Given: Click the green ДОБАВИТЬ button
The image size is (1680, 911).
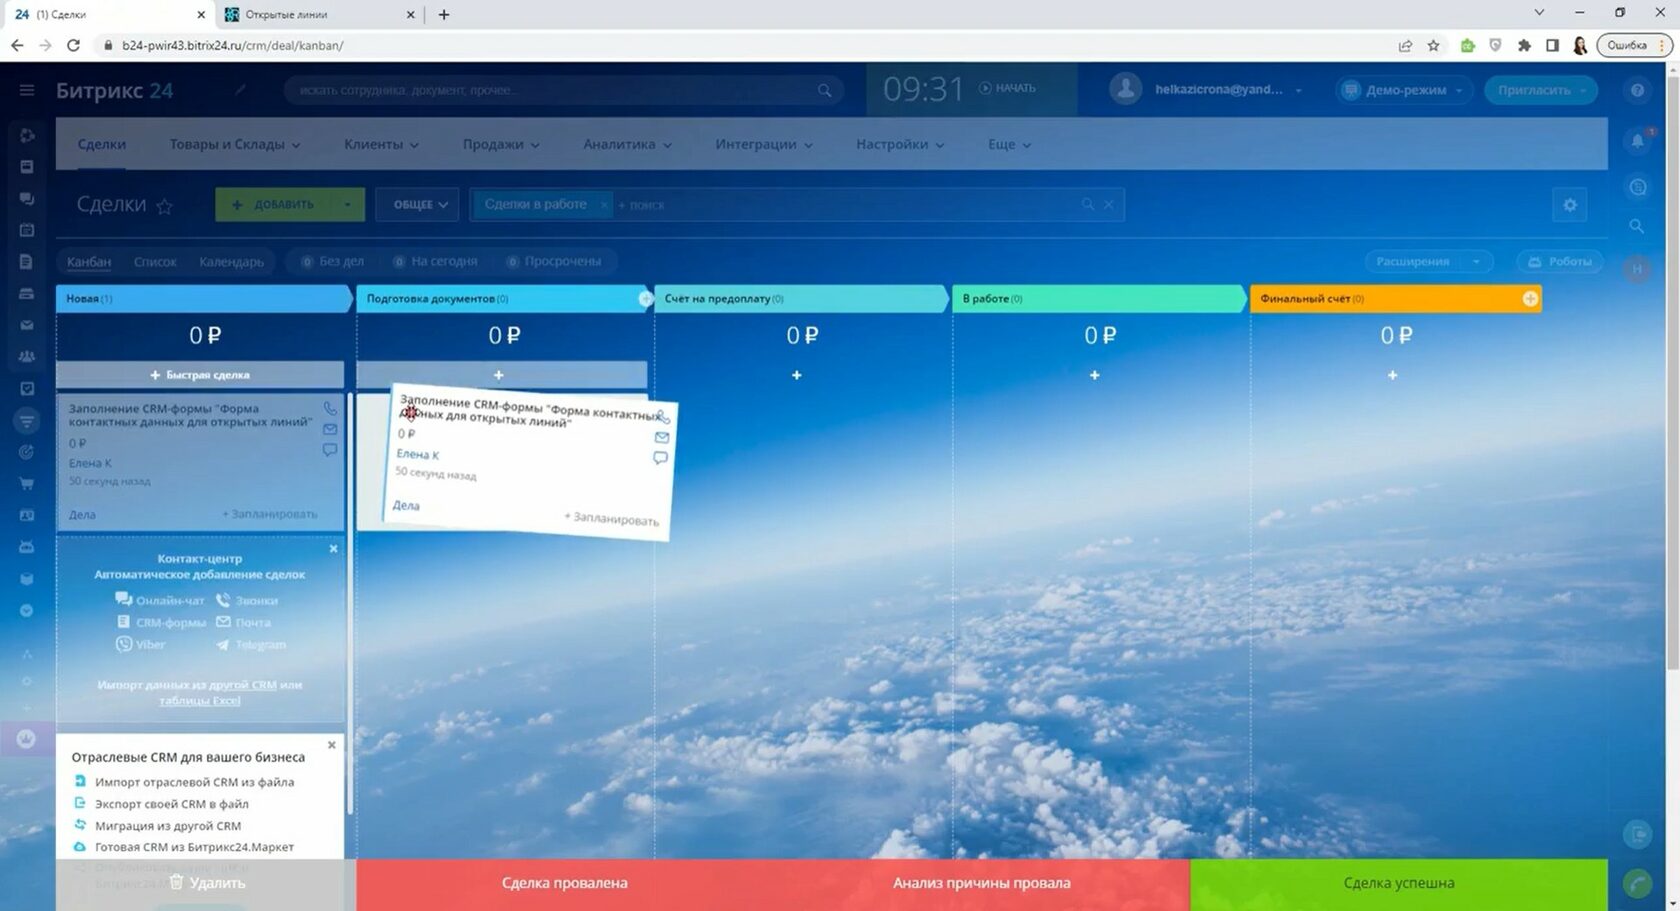Looking at the screenshot, I should [273, 205].
